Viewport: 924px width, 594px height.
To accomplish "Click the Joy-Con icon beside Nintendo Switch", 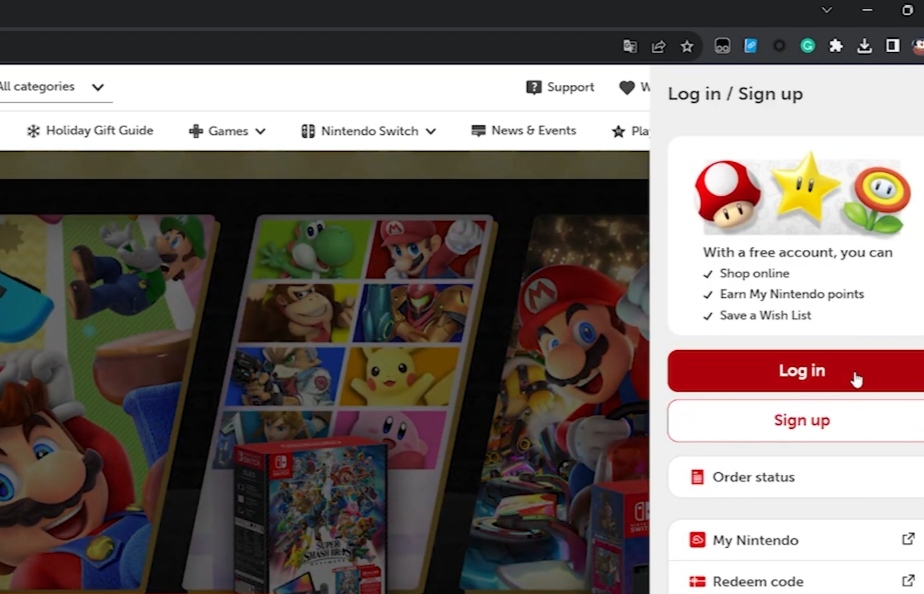I will [x=308, y=131].
